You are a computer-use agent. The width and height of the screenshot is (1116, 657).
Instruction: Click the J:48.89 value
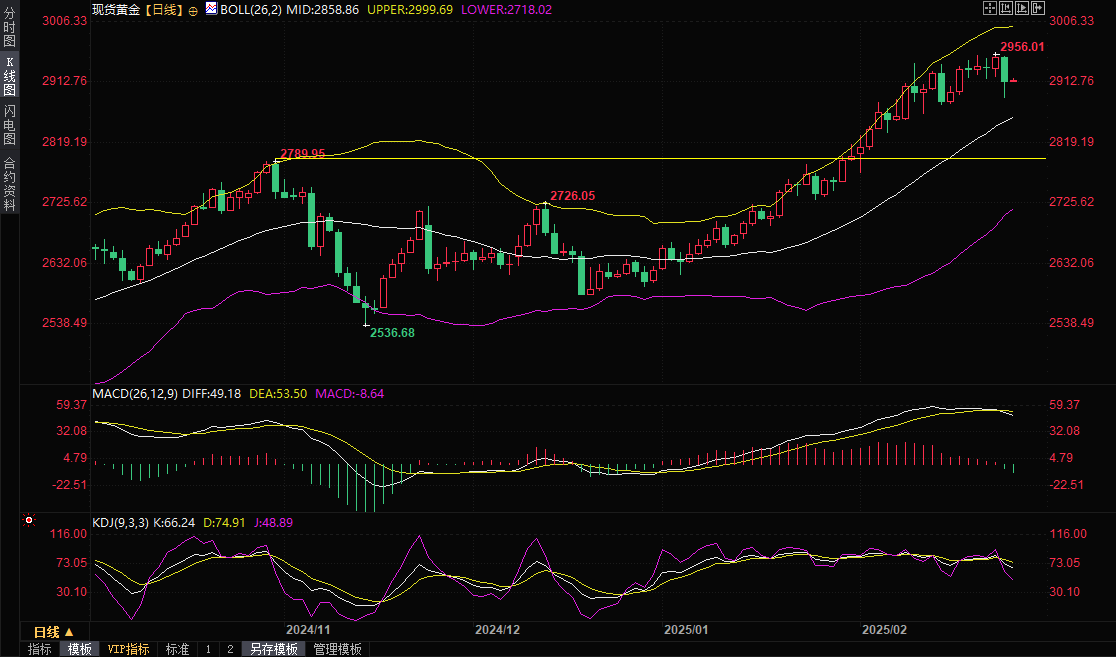(x=273, y=522)
